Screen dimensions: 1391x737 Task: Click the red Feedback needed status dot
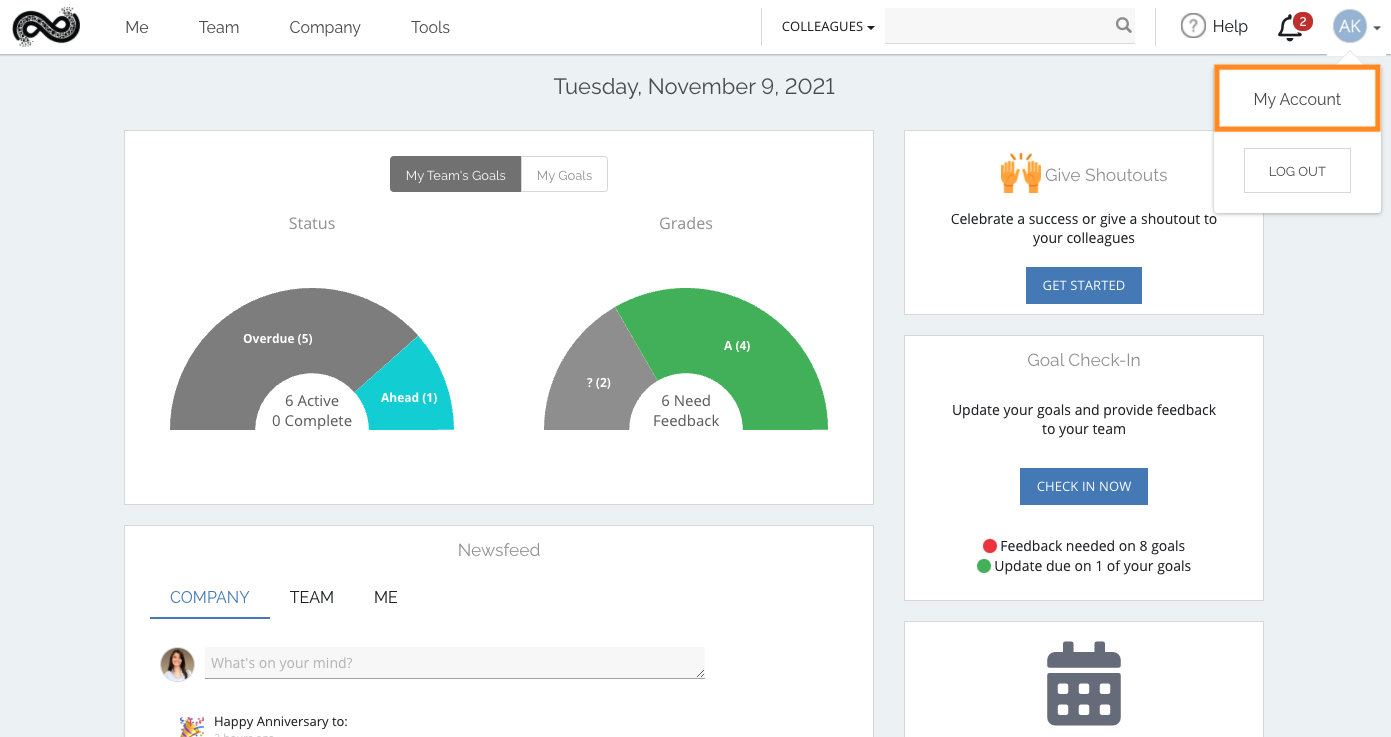pos(990,546)
